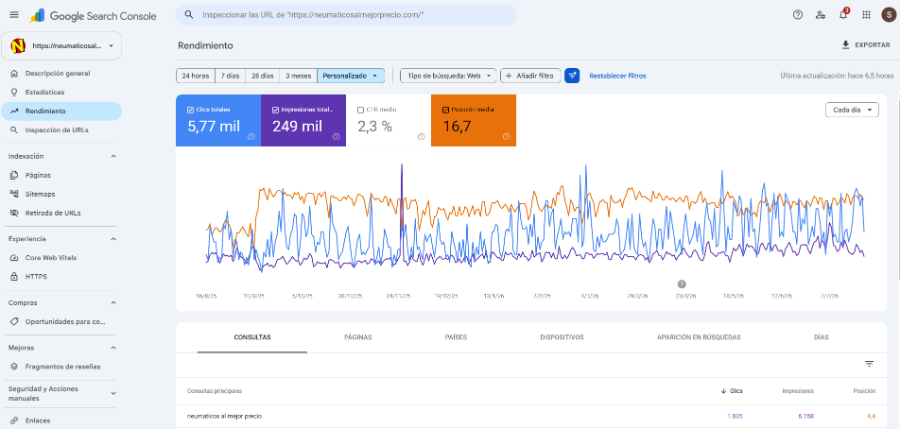Open users and permissions icon
This screenshot has width=900, height=429.
[820, 15]
